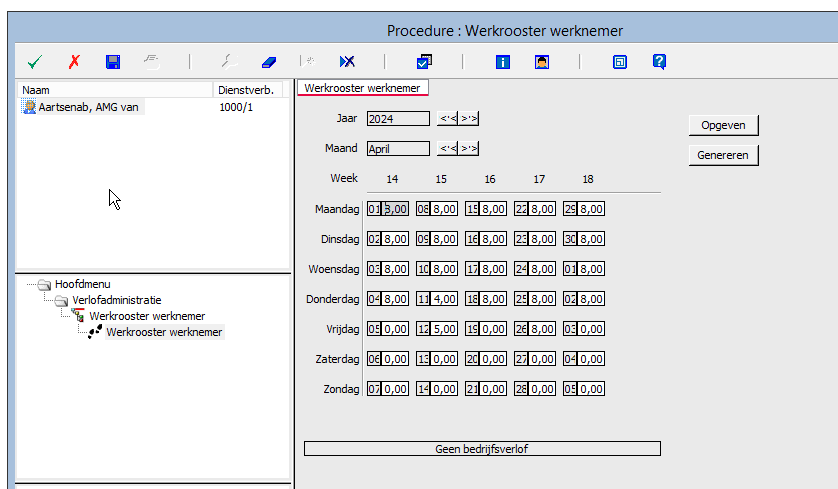Select the greyed-out print/document toolbar icon

click(152, 62)
